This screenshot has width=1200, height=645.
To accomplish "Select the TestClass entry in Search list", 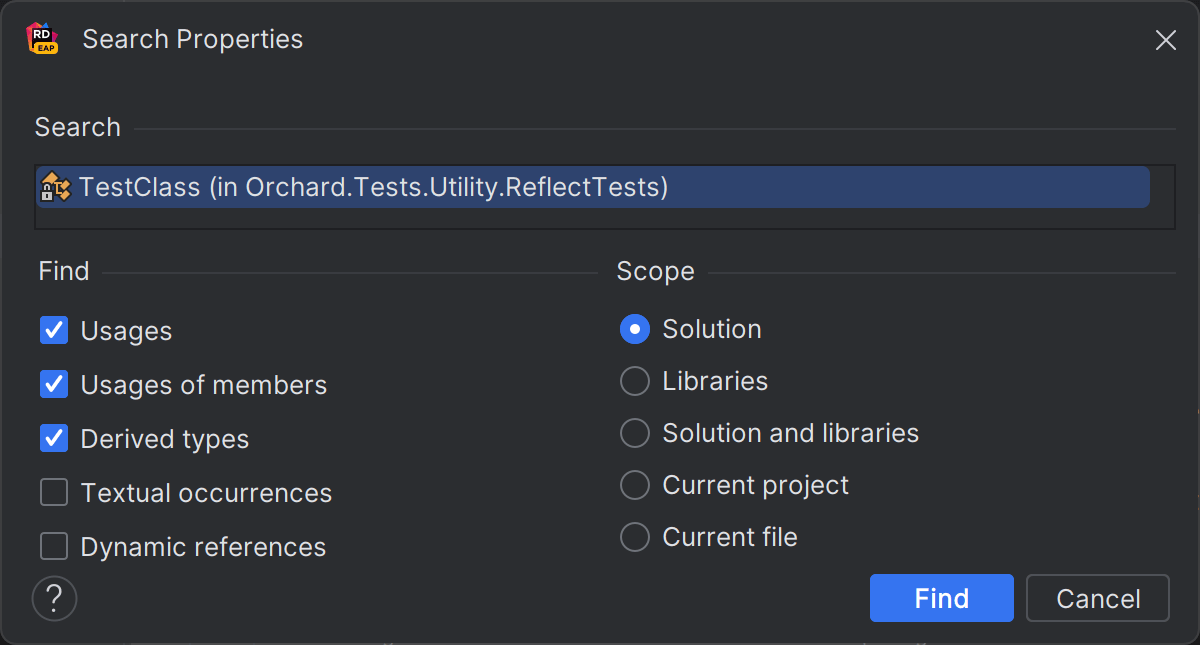I will click(373, 187).
